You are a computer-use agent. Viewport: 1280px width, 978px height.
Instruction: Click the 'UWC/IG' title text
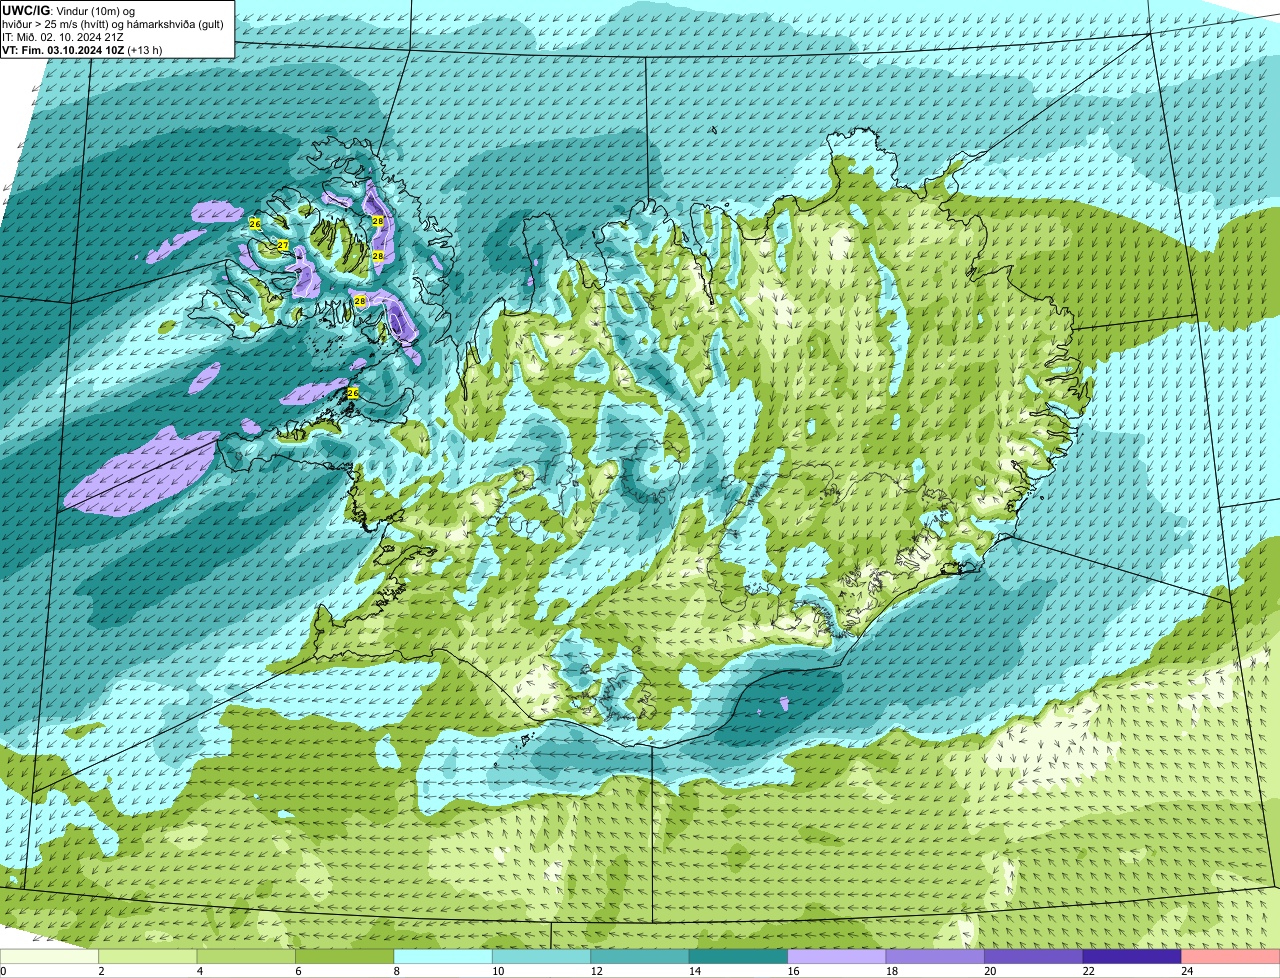[x=25, y=10]
